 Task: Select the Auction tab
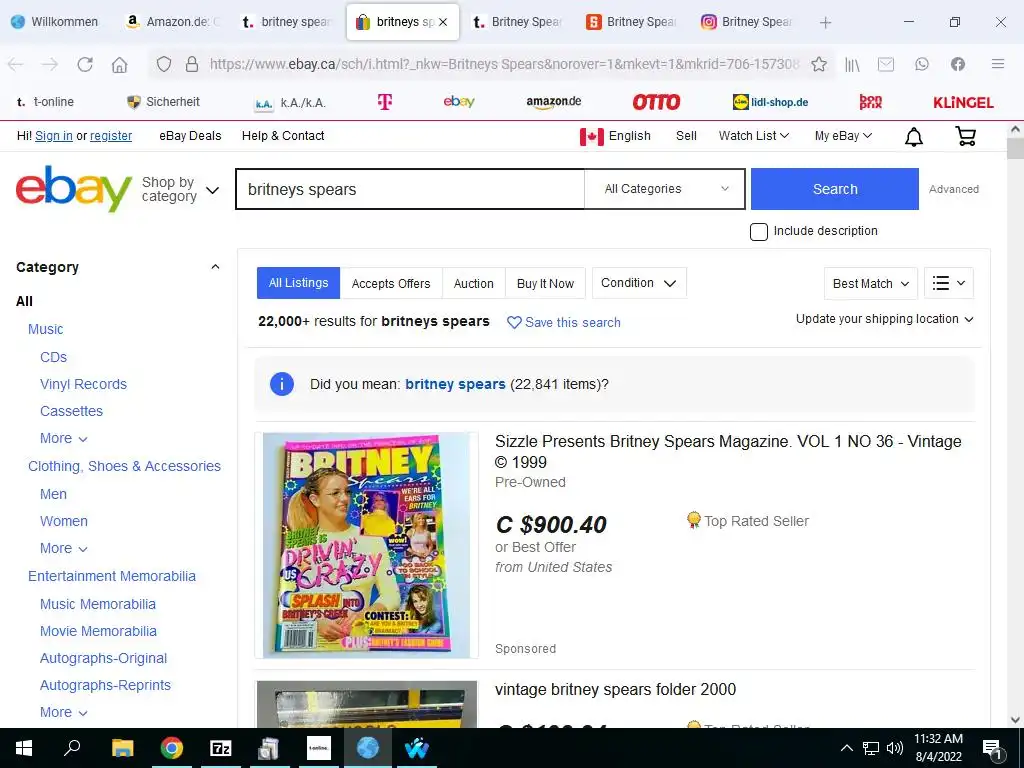pyautogui.click(x=473, y=283)
